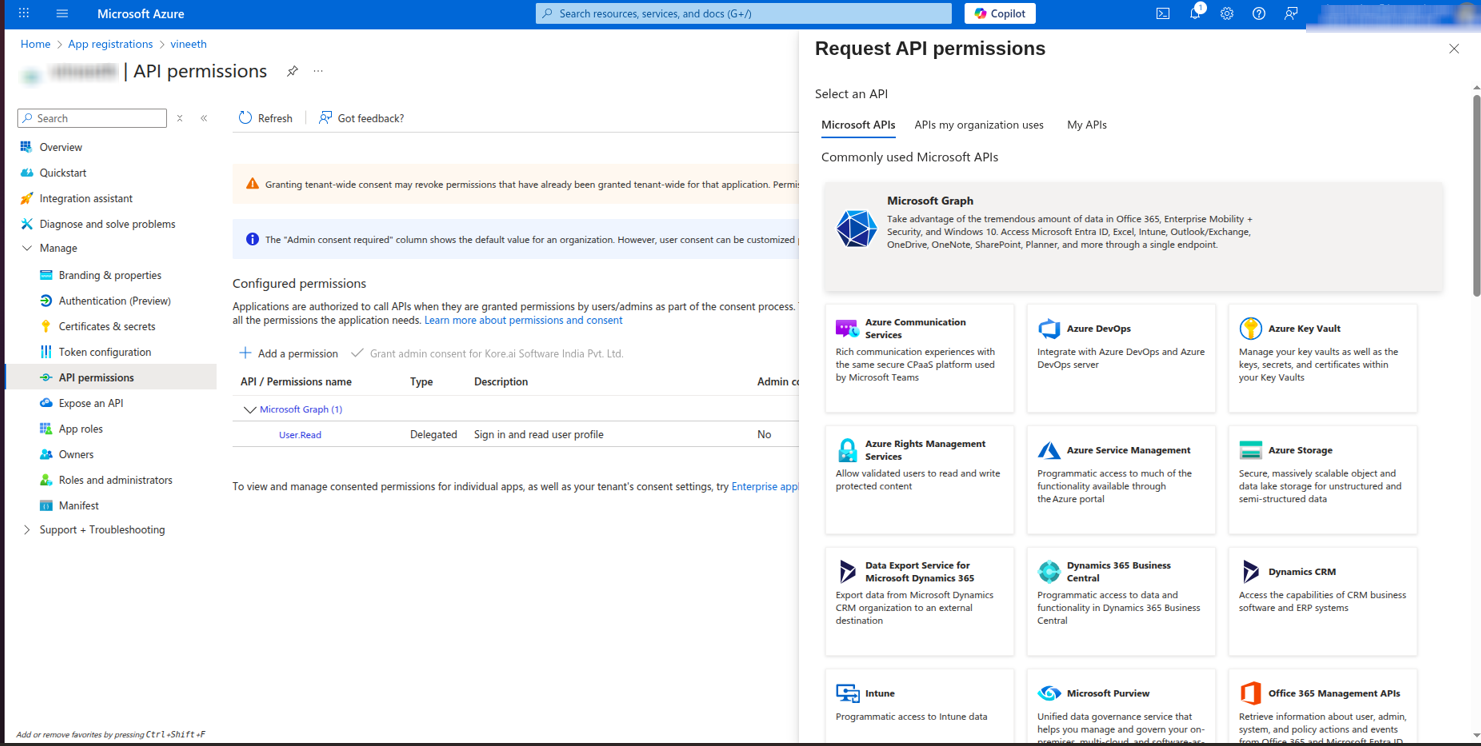Viewport: 1481px width, 746px height.
Task: Expand Support + Troubleshooting section
Action: pos(27,530)
